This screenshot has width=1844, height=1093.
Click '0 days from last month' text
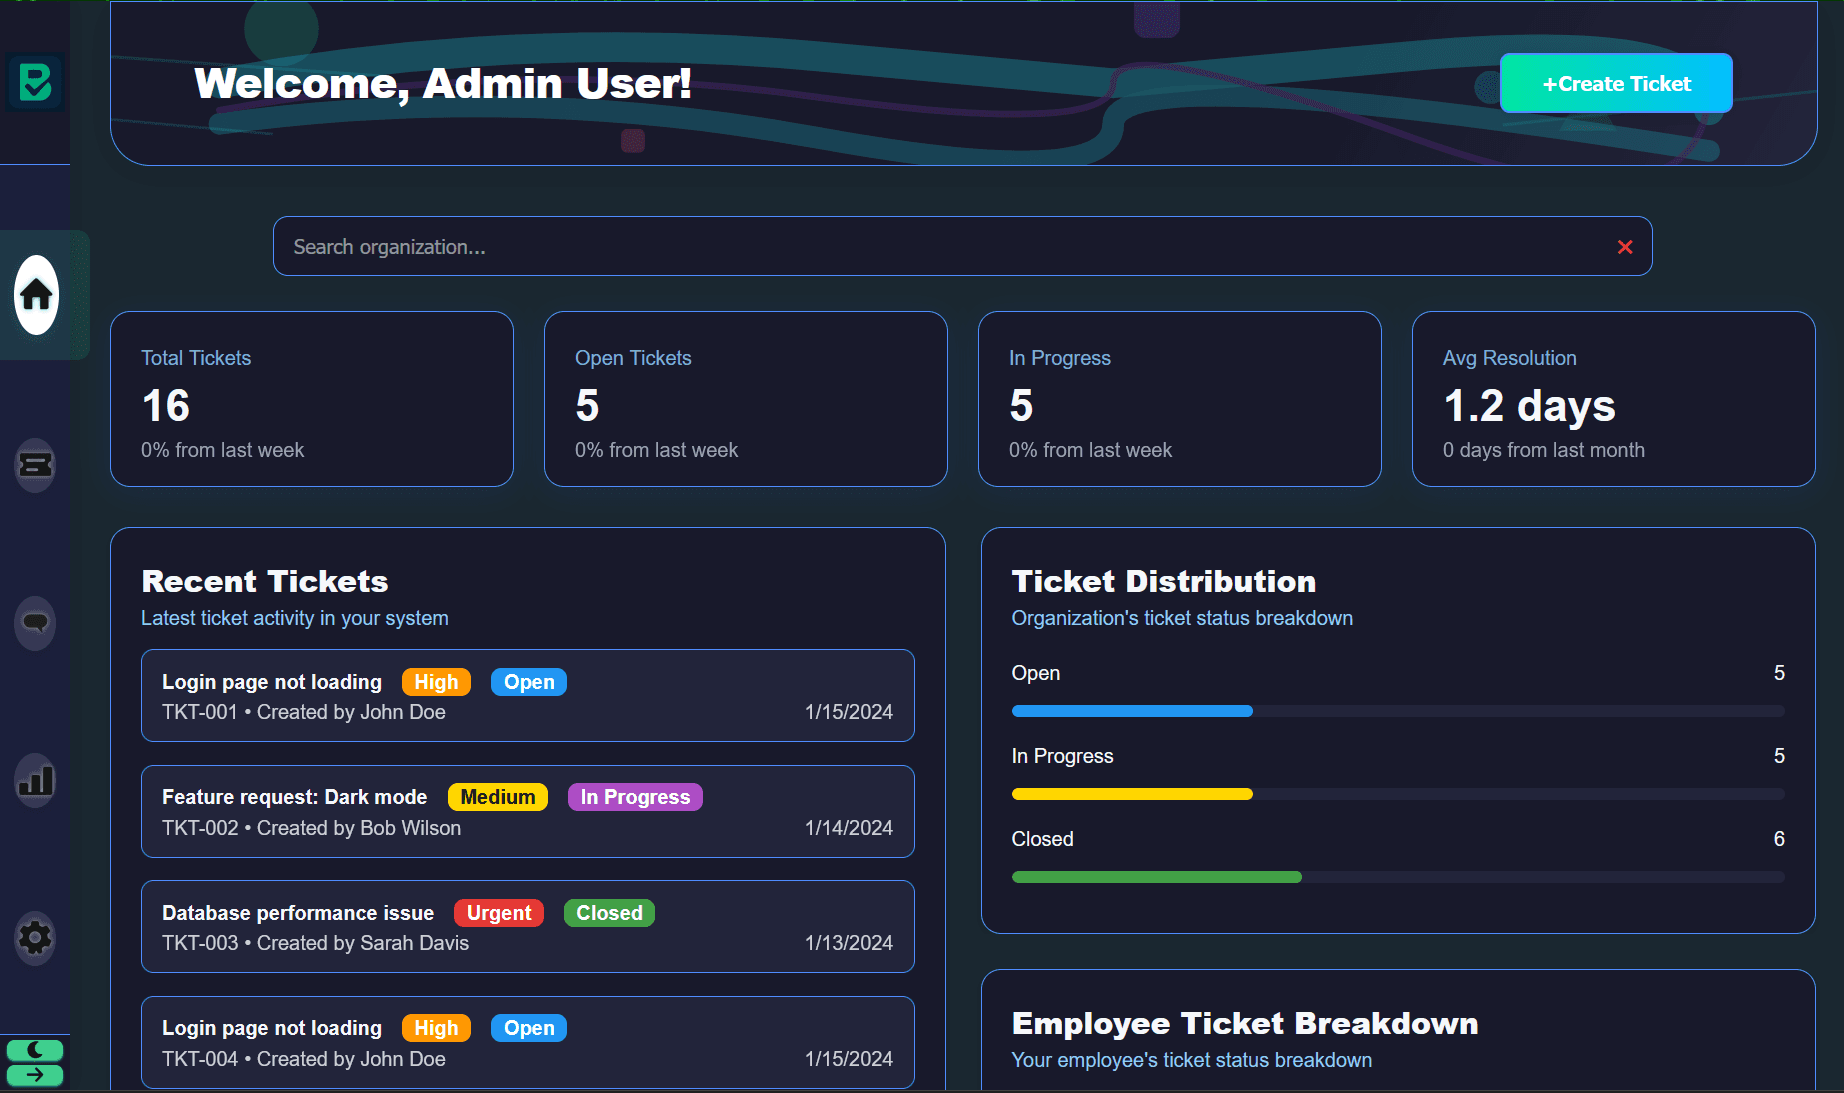(x=1544, y=450)
